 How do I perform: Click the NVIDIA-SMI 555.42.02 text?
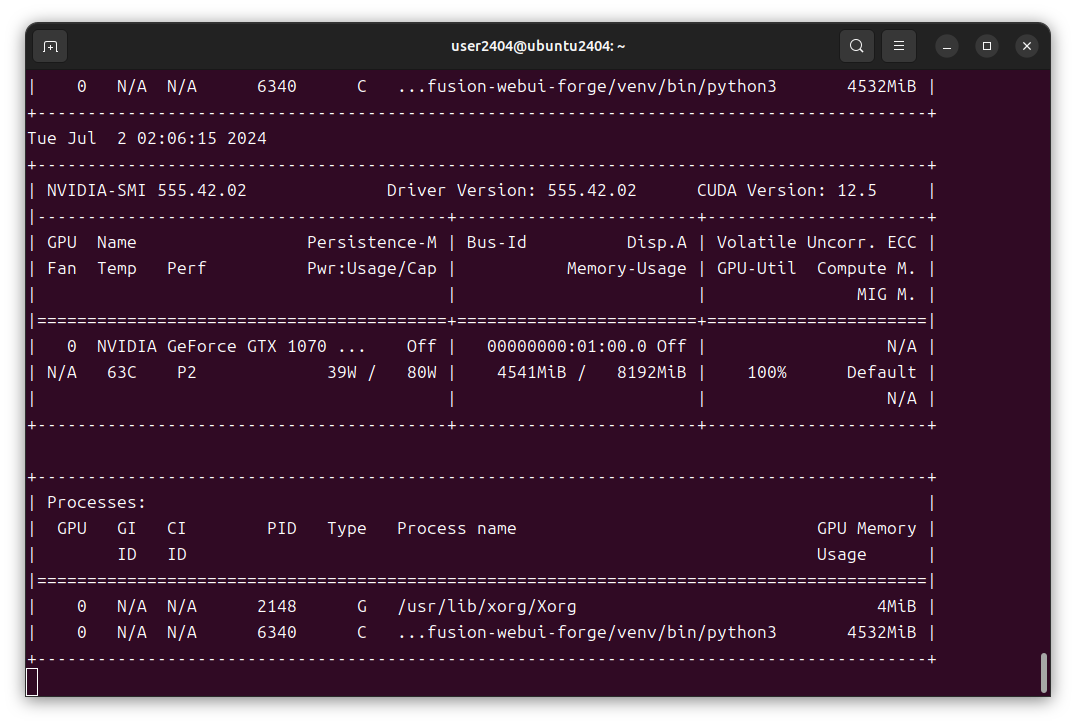pyautogui.click(x=147, y=191)
